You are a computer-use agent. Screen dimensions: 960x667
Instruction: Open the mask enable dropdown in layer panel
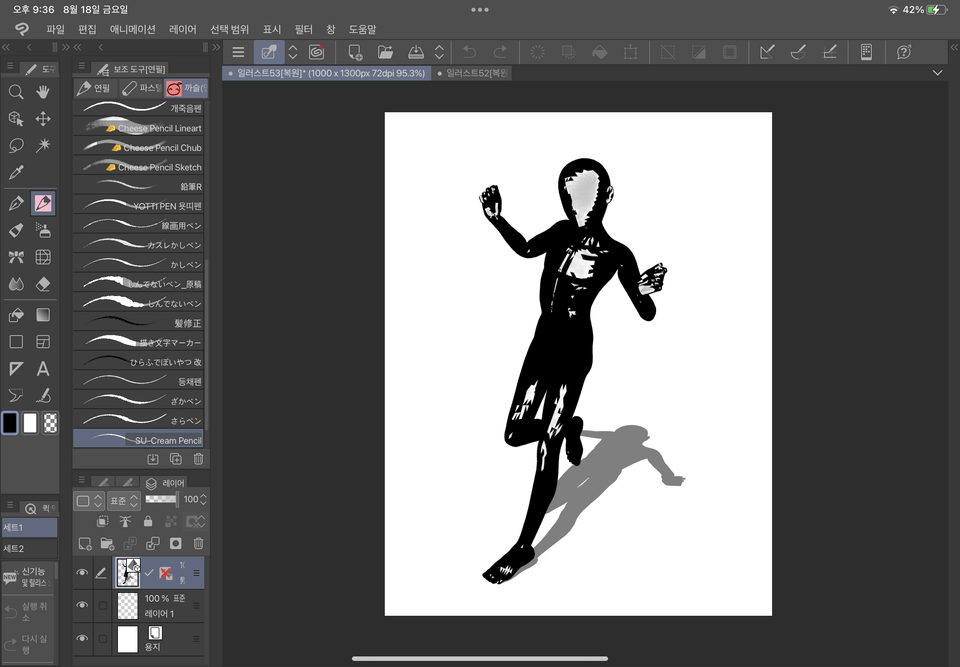(x=196, y=521)
